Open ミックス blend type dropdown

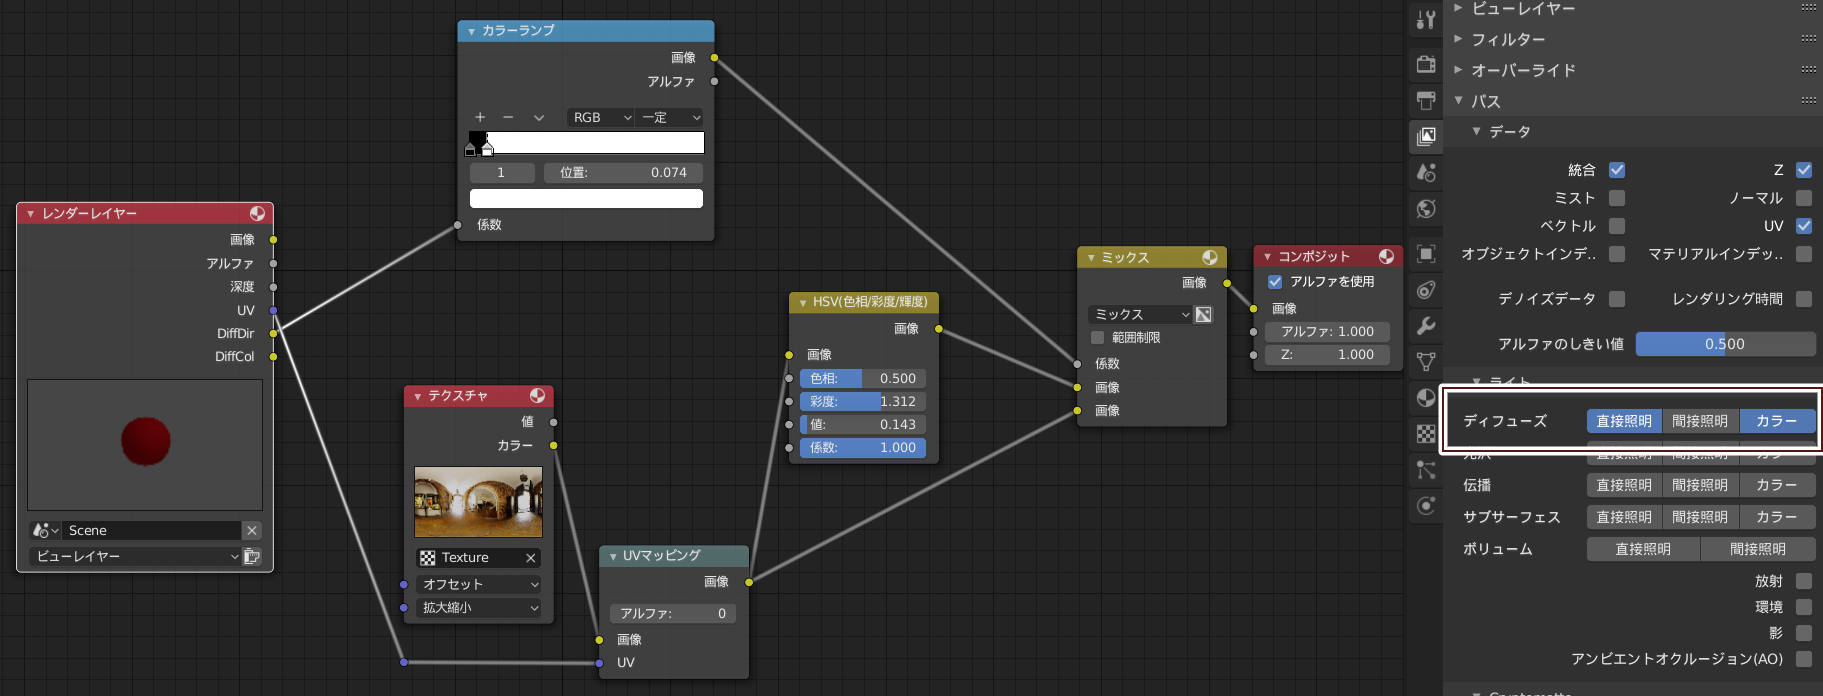pos(1141,314)
